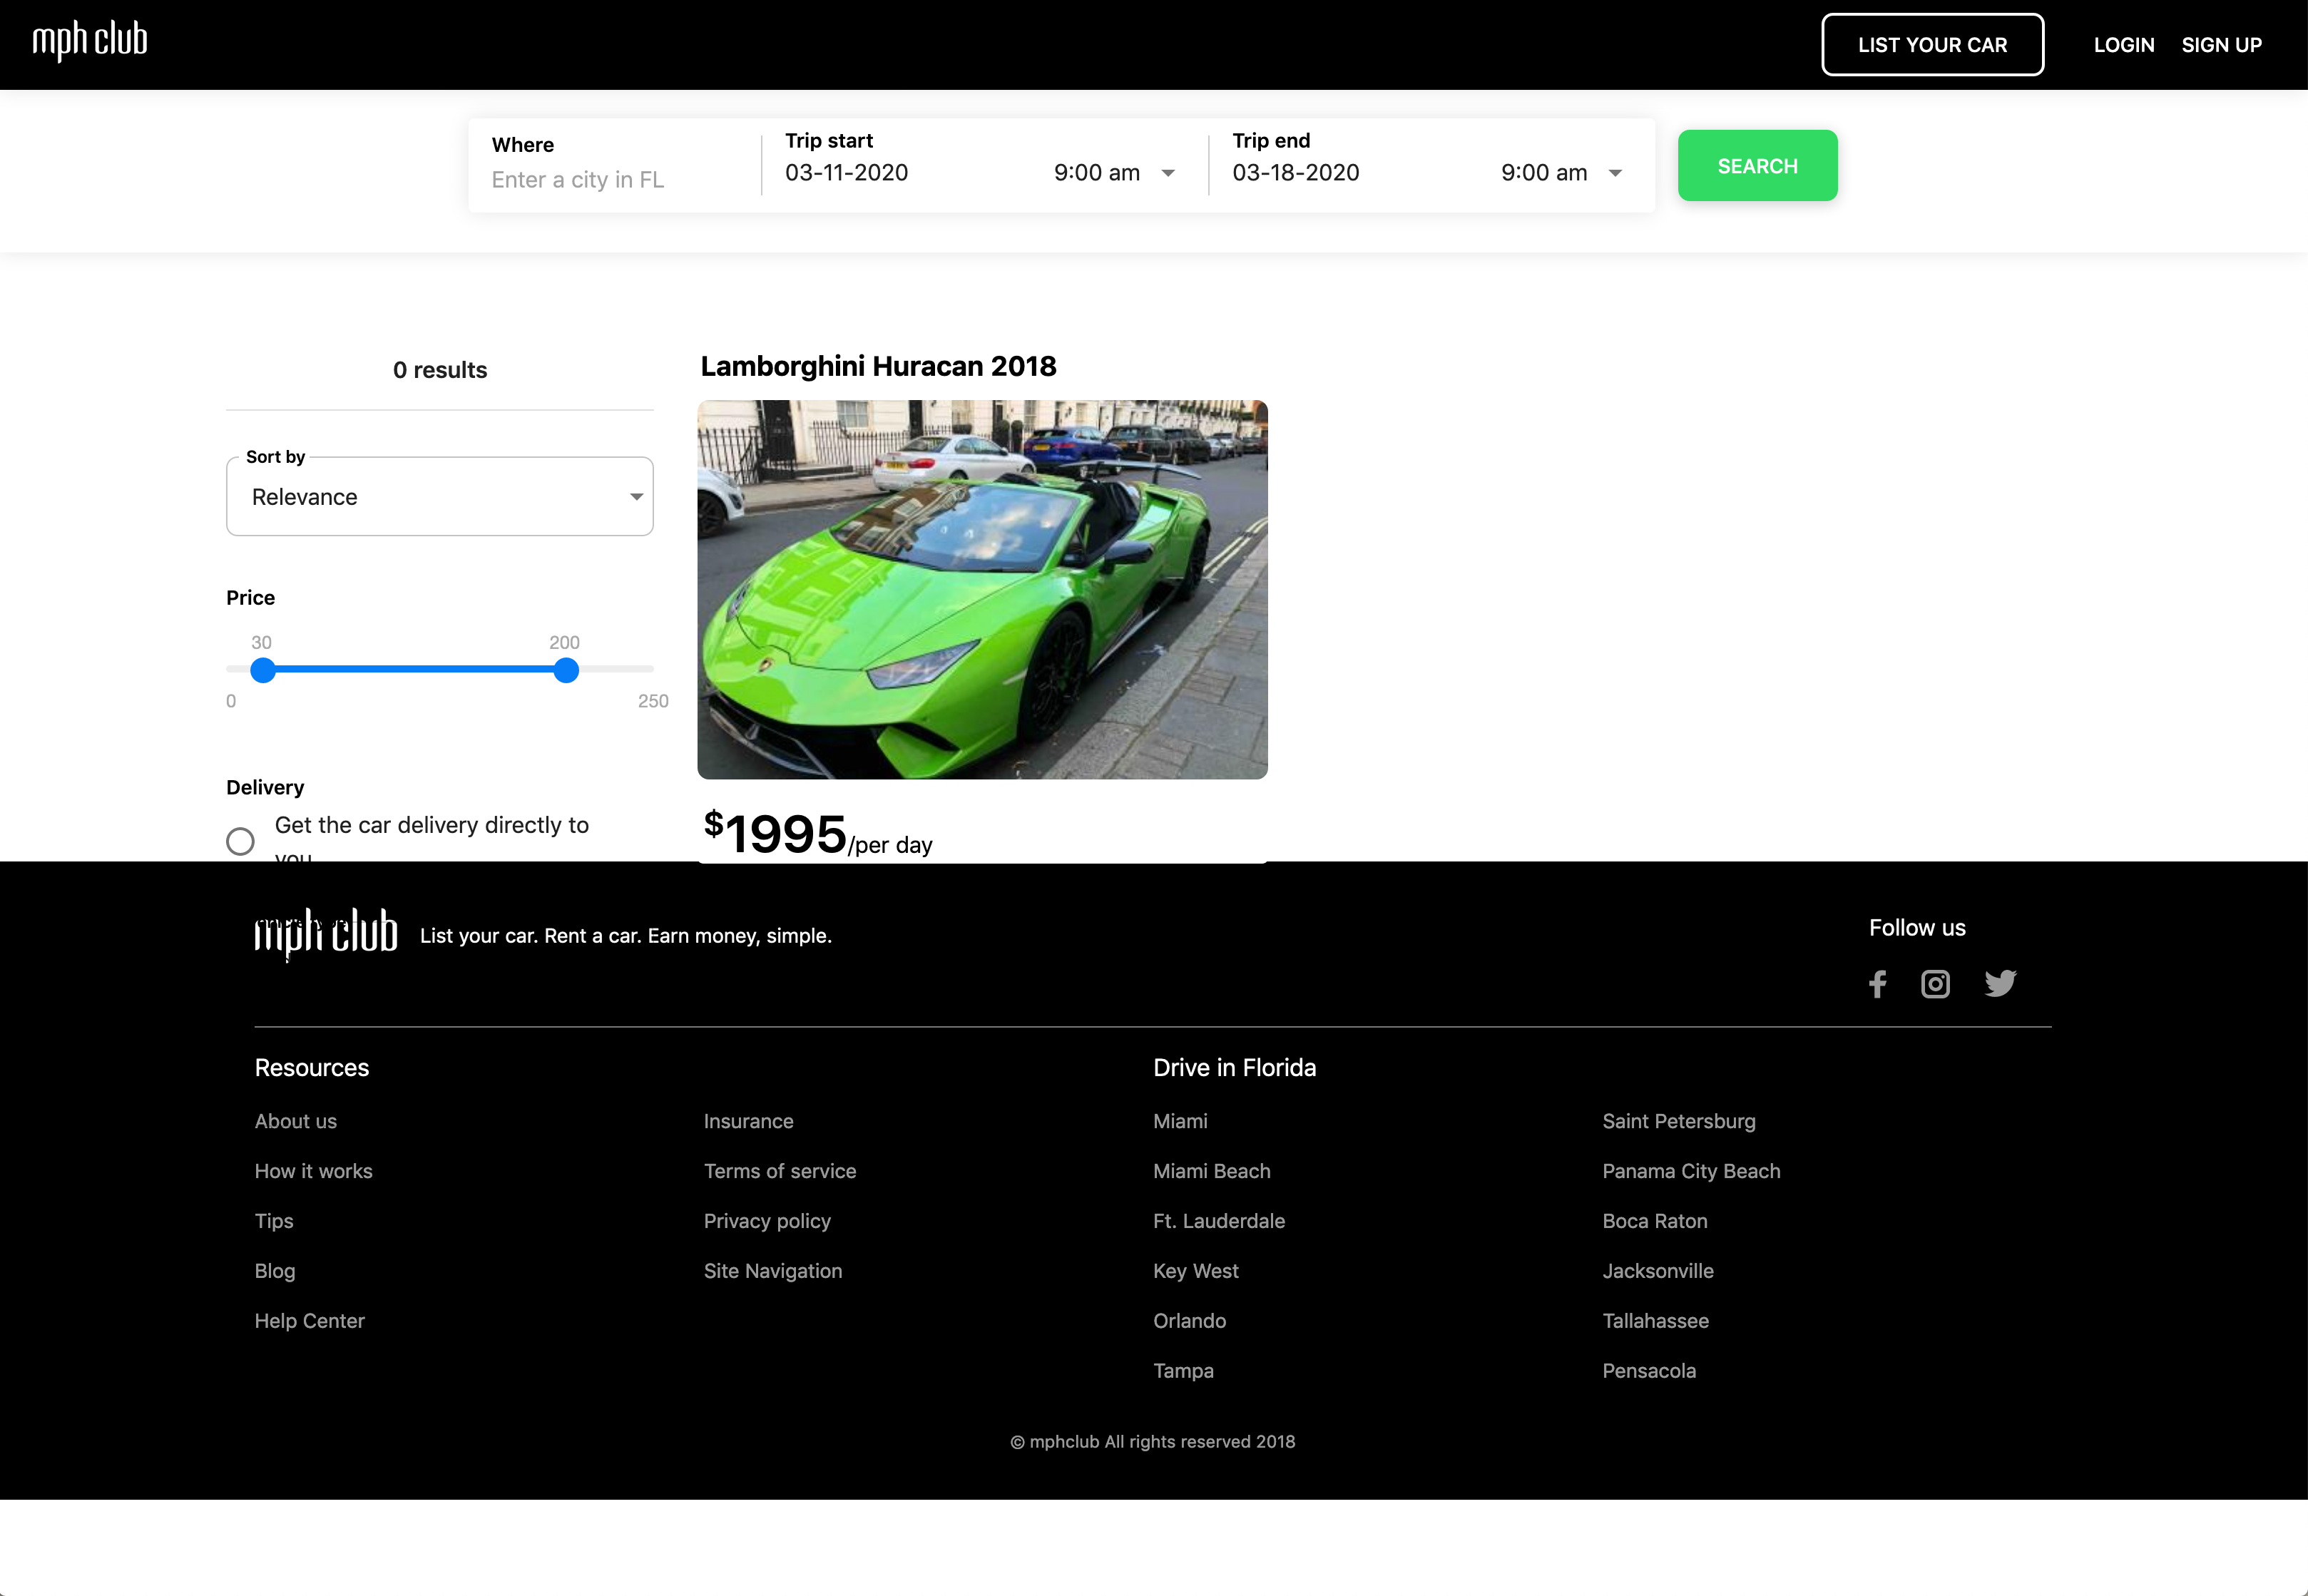Image resolution: width=2308 pixels, height=1596 pixels.
Task: Click the mph club footer logo
Action: pos(326,933)
